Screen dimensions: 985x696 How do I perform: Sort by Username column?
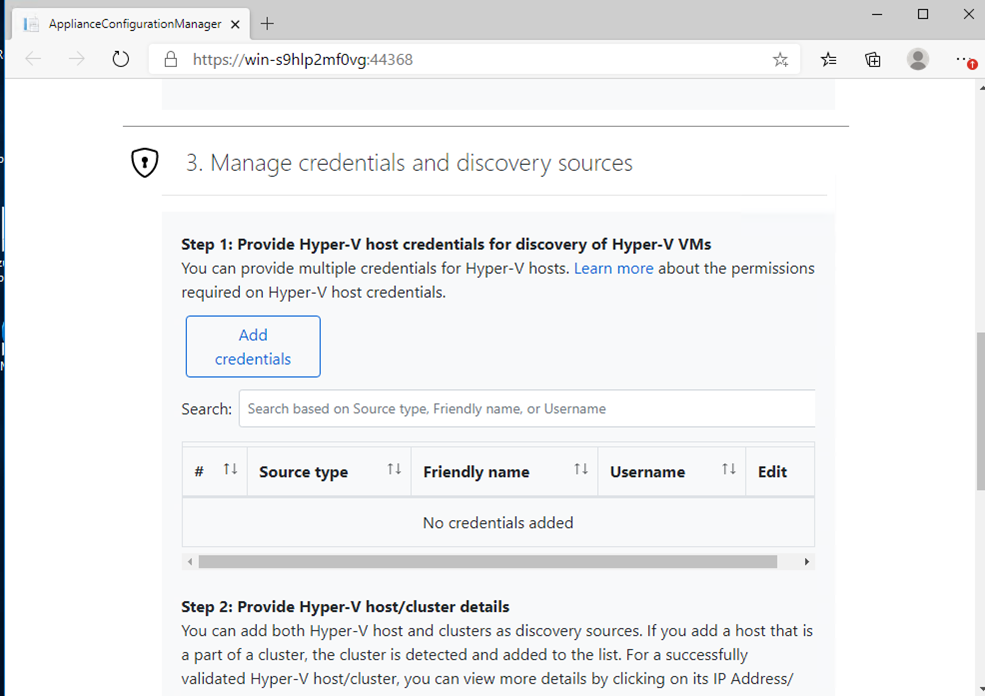pyautogui.click(x=729, y=470)
